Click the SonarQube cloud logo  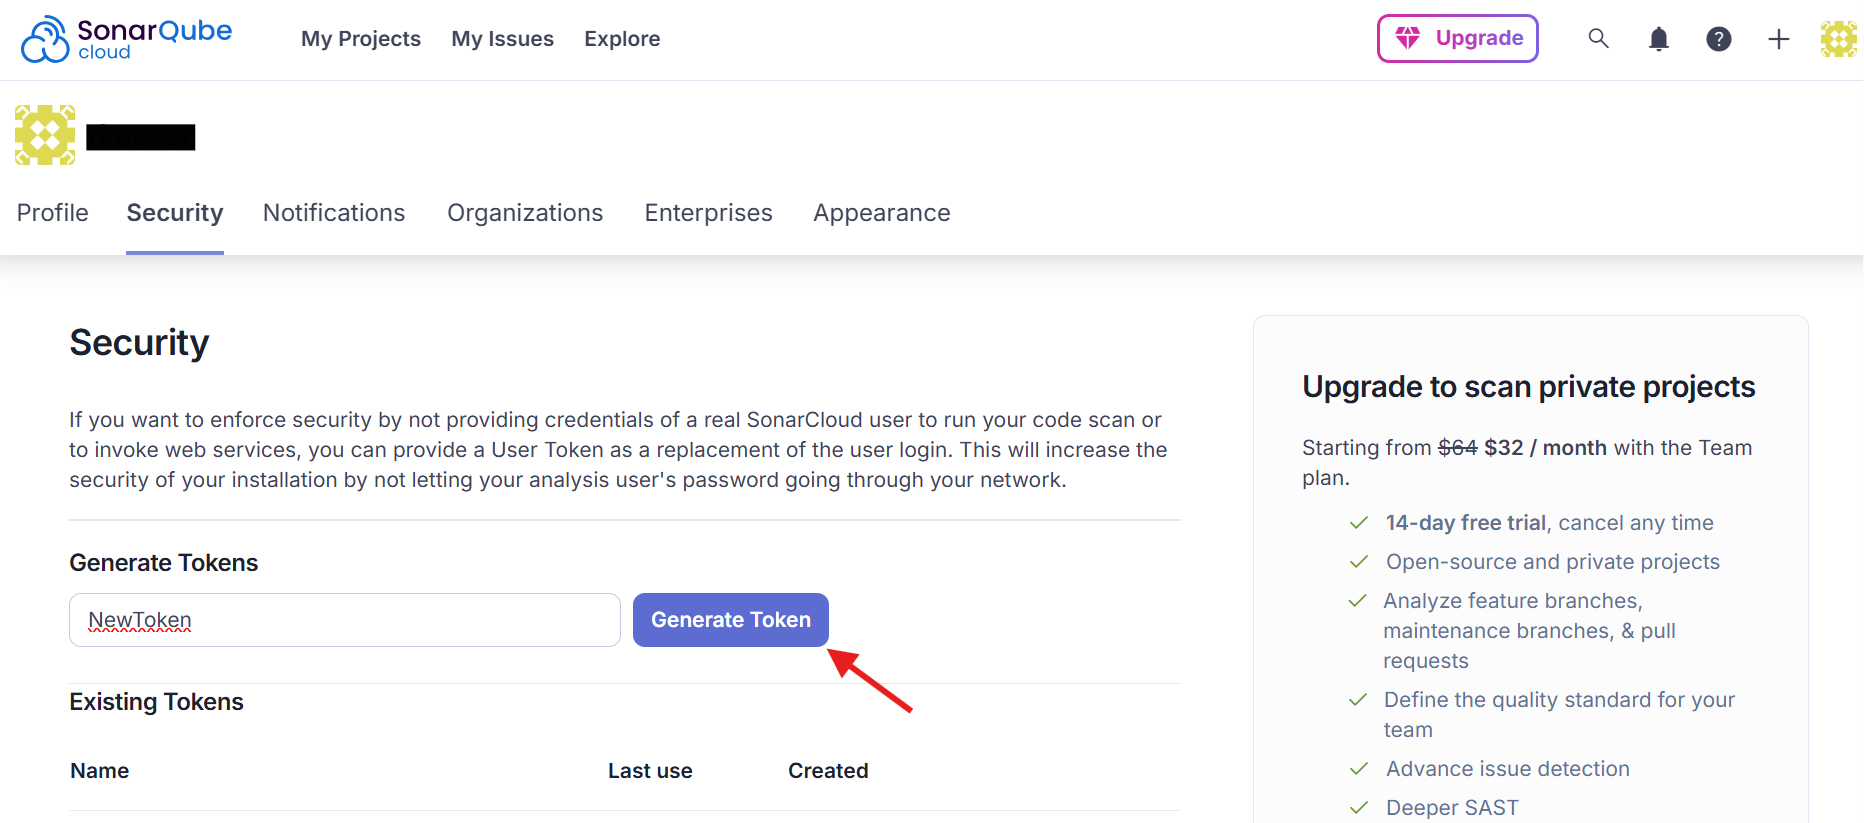(126, 39)
